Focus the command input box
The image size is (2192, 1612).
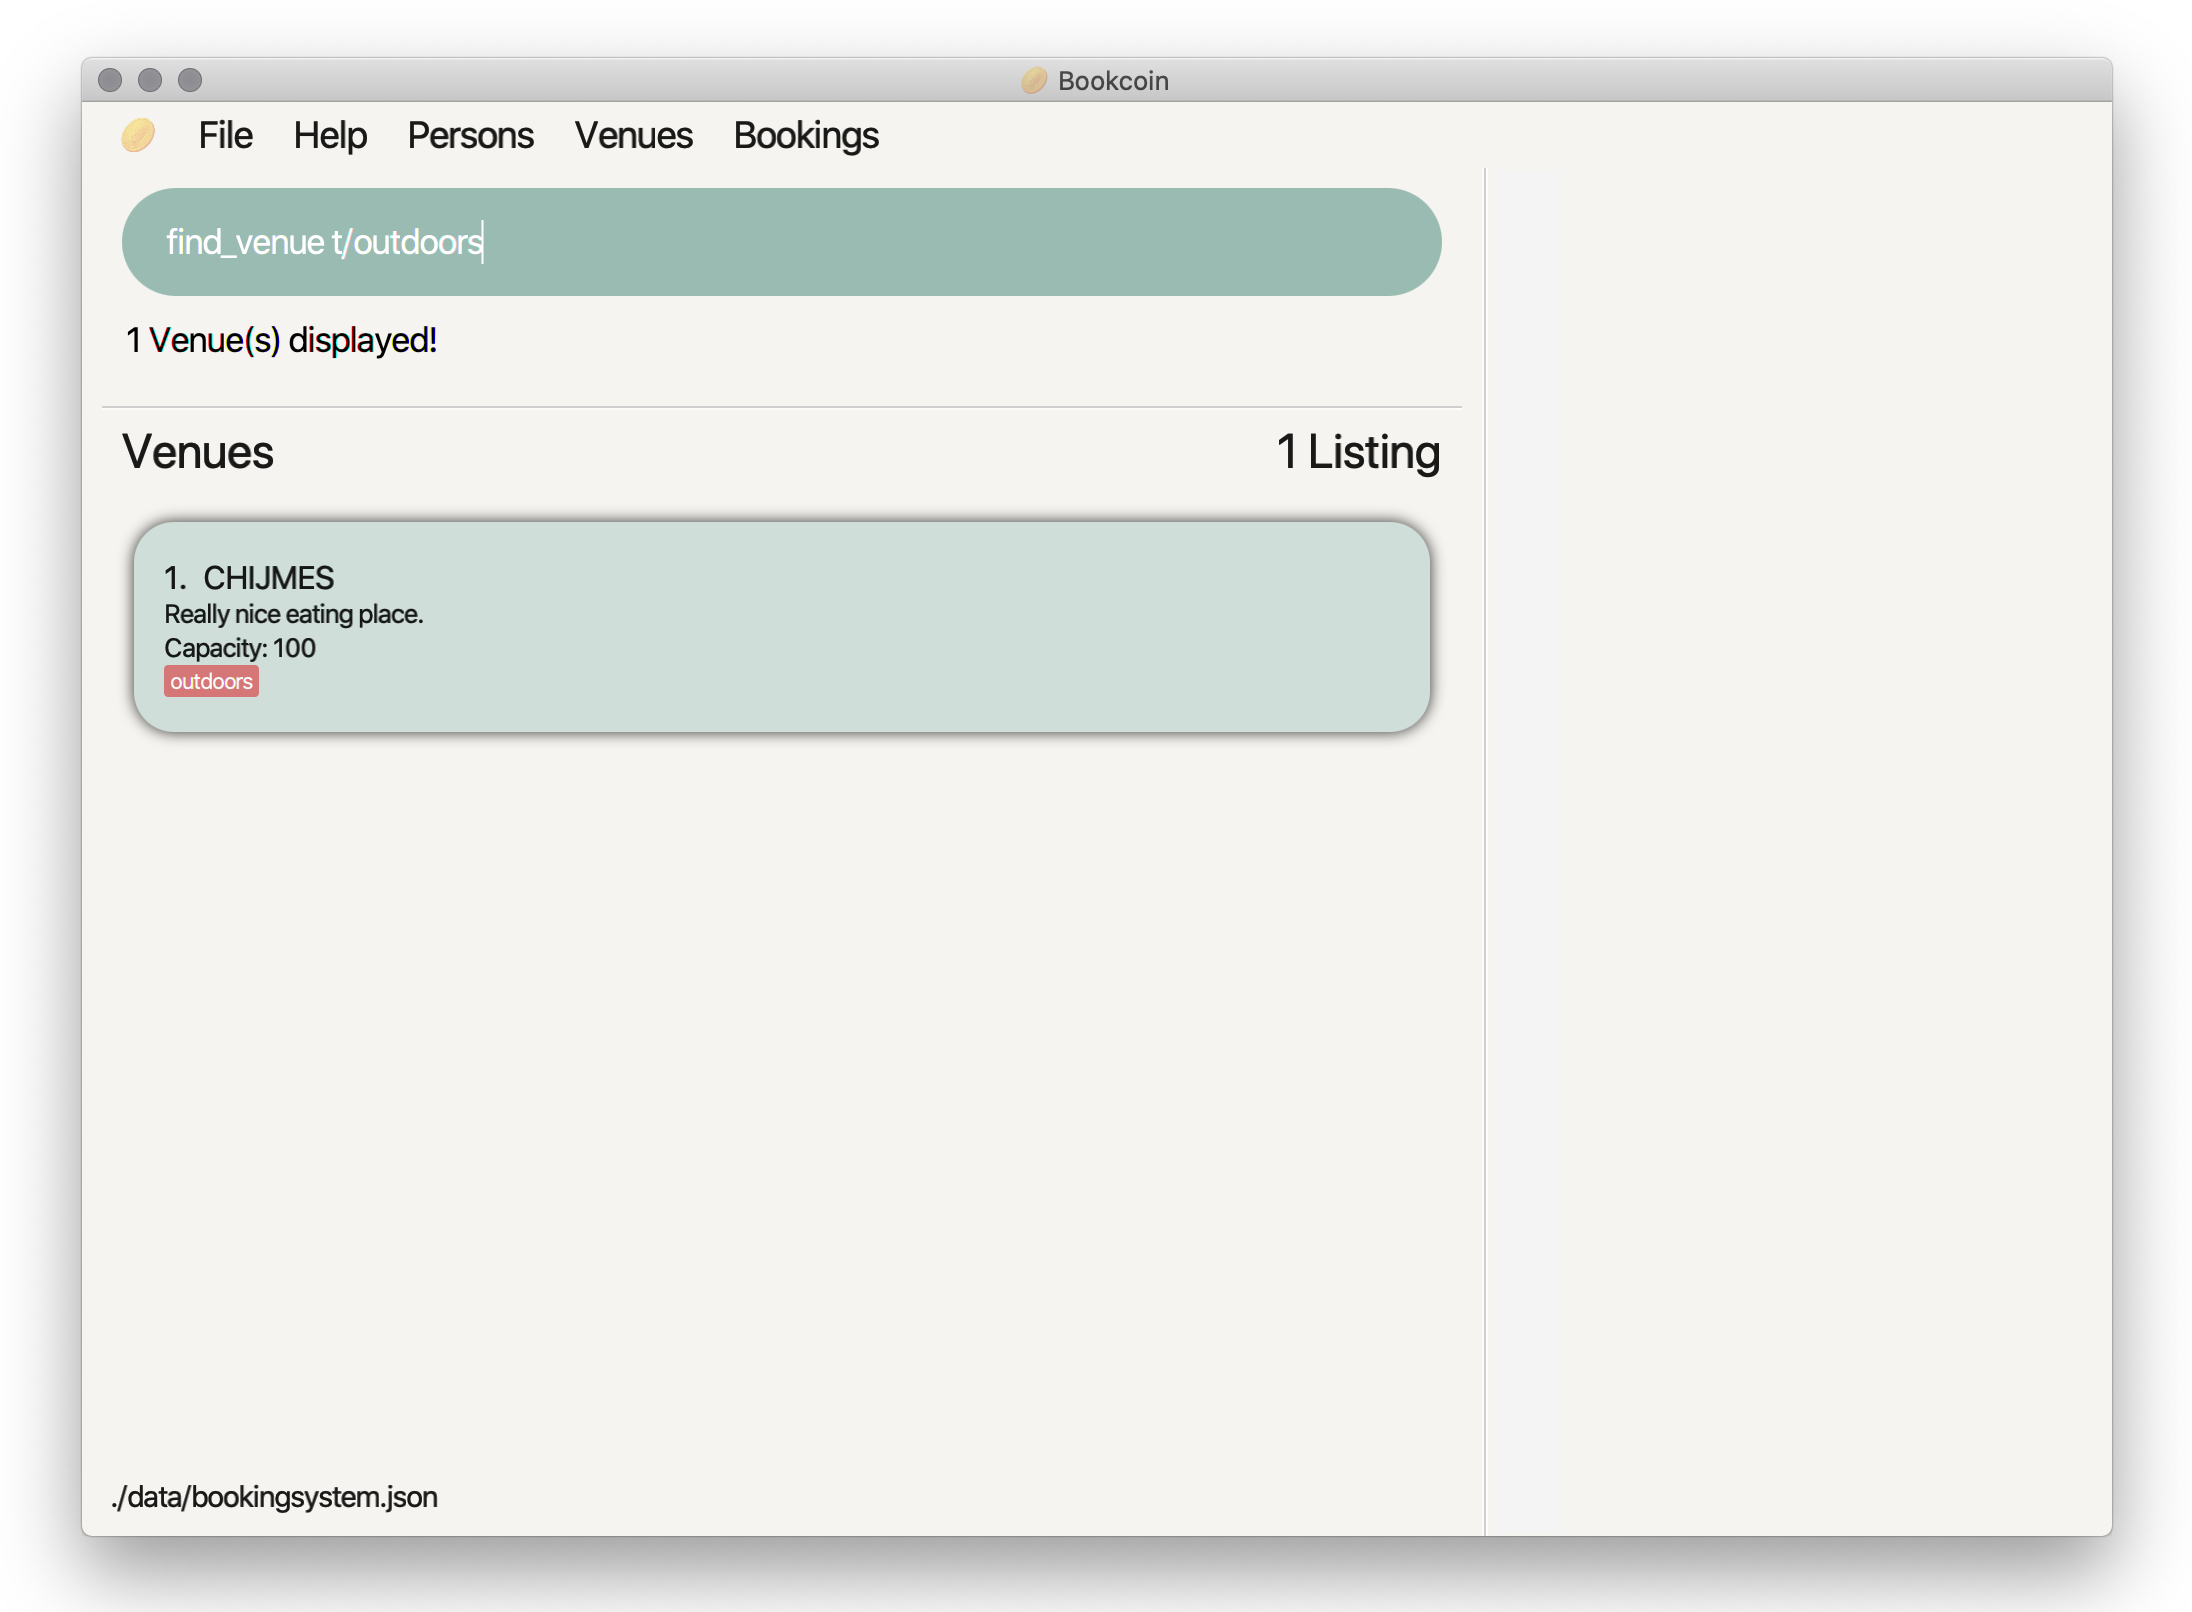(x=781, y=242)
